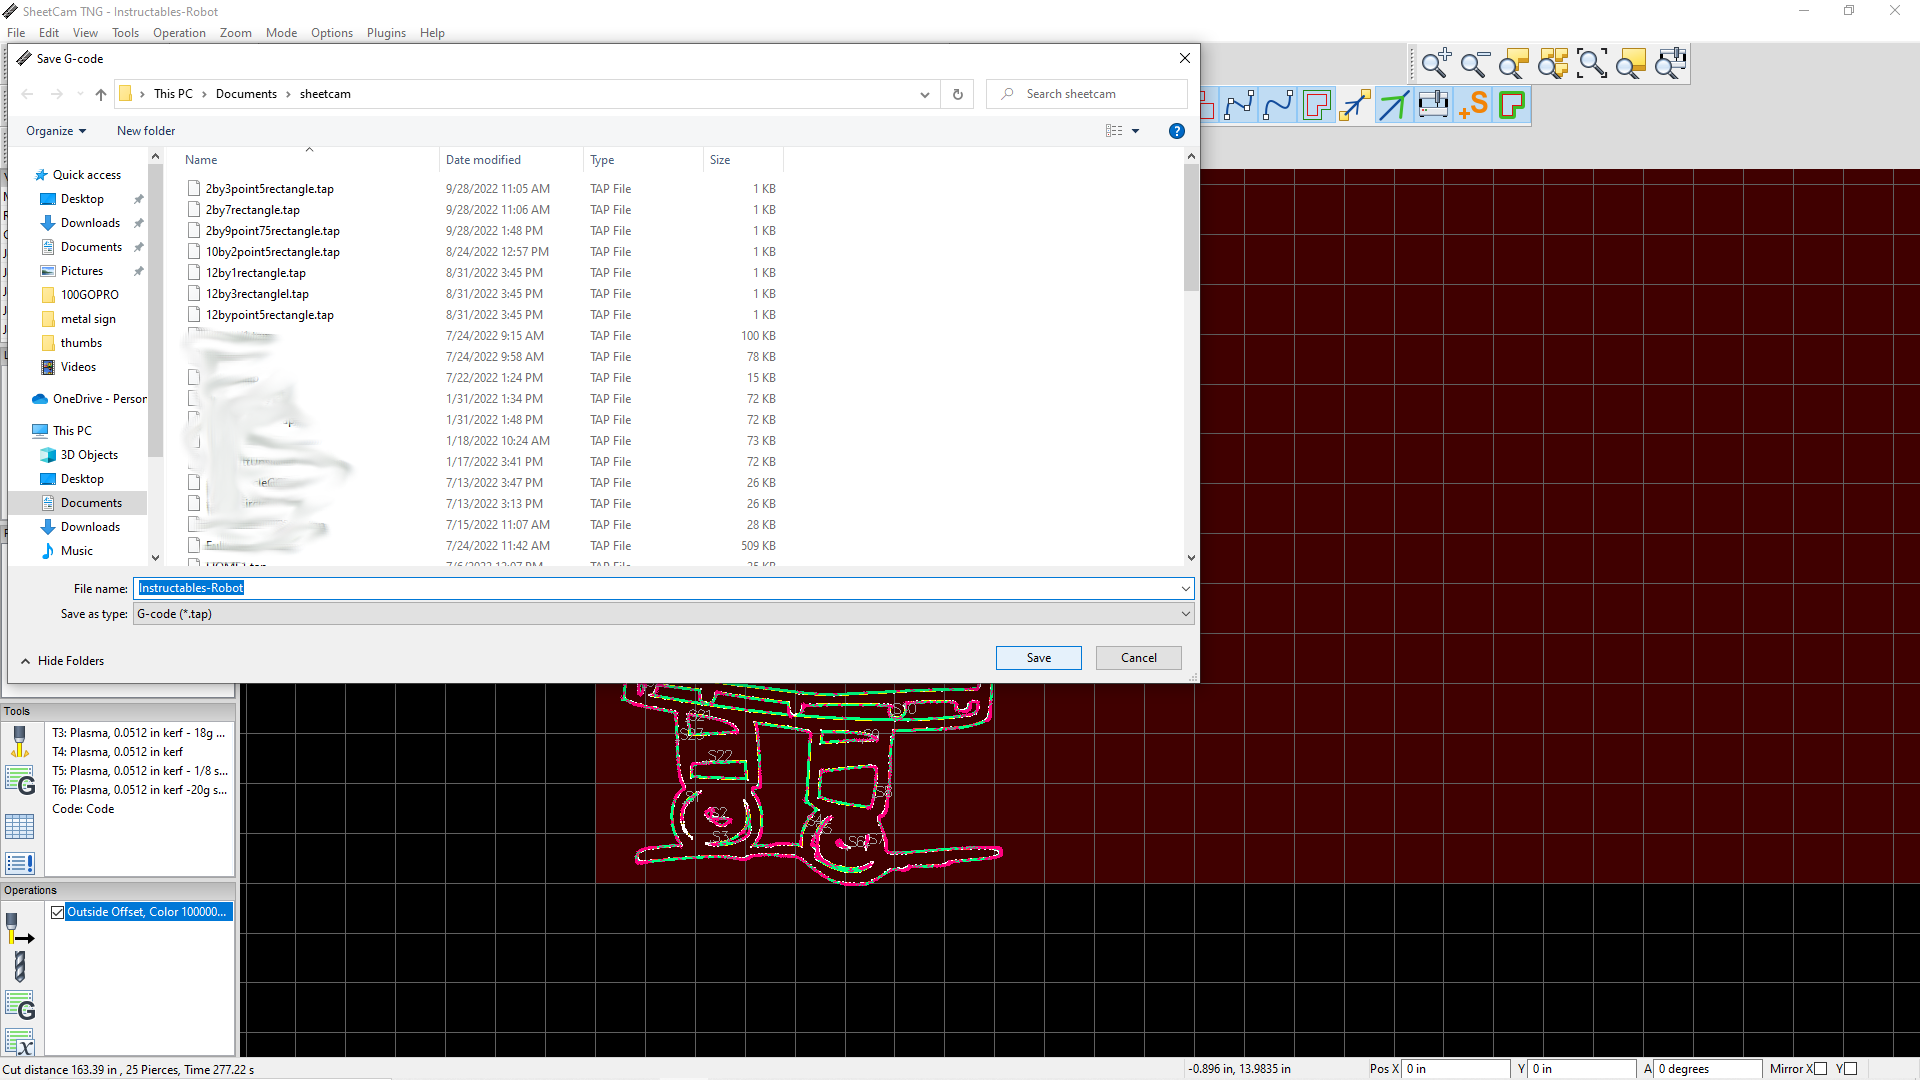
Task: Enable the Mirror X checkbox
Action: coord(1820,1069)
